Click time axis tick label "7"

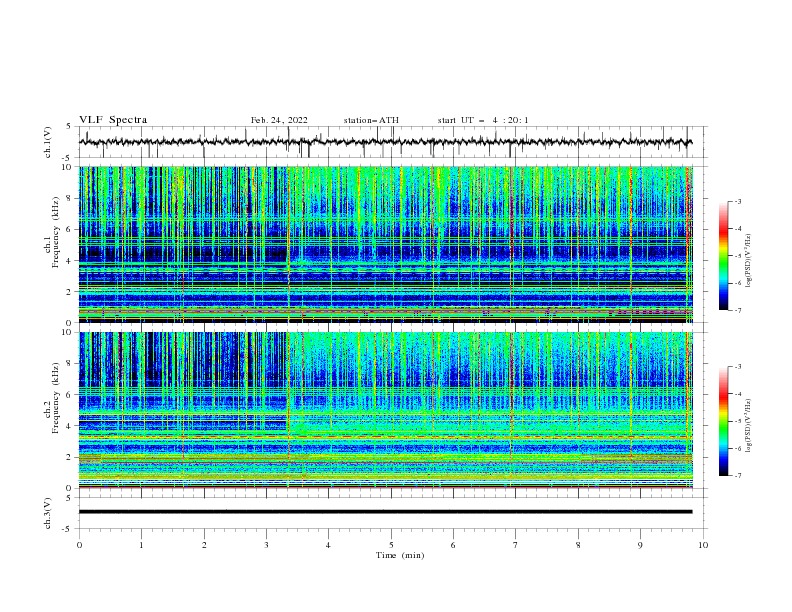tap(515, 545)
